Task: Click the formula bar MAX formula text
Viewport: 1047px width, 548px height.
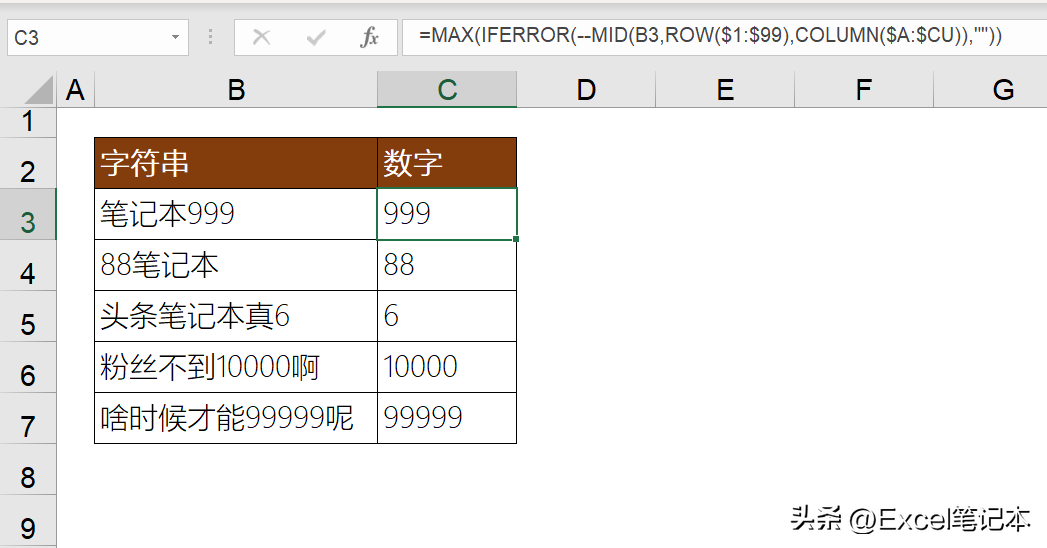Action: click(710, 35)
